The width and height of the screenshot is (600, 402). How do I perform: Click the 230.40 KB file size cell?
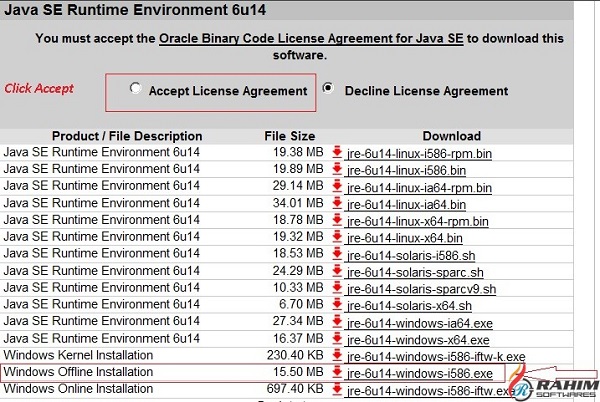click(295, 355)
